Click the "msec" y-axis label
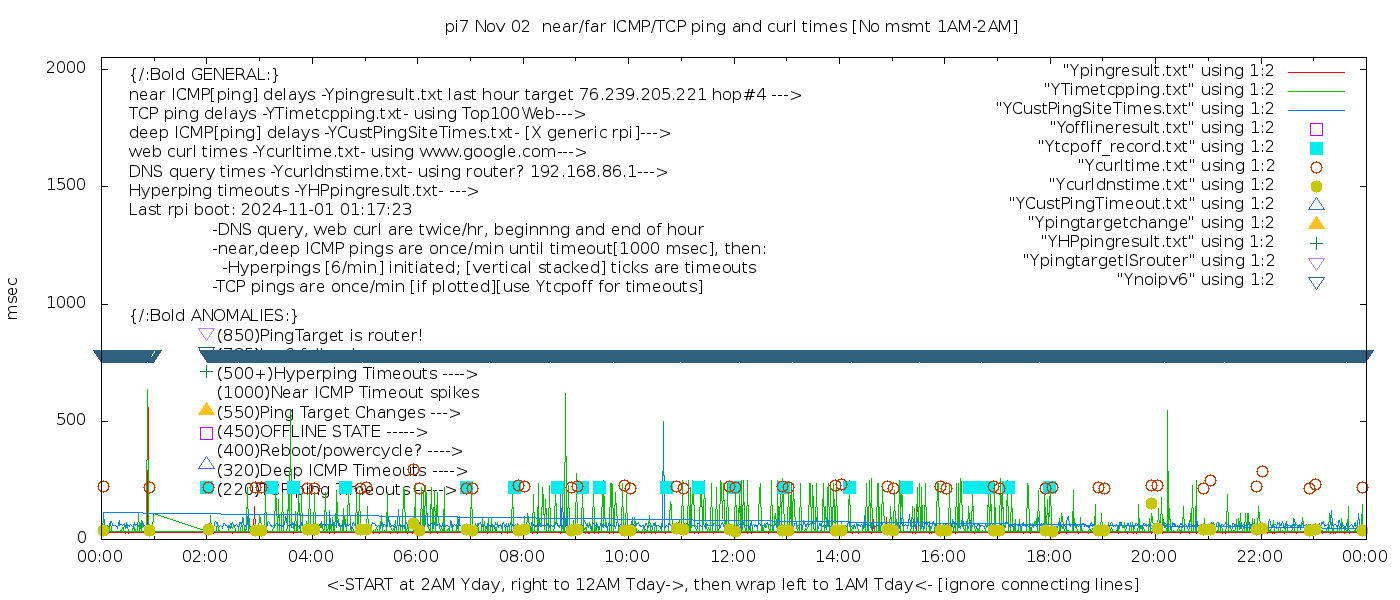 pyautogui.click(x=13, y=302)
